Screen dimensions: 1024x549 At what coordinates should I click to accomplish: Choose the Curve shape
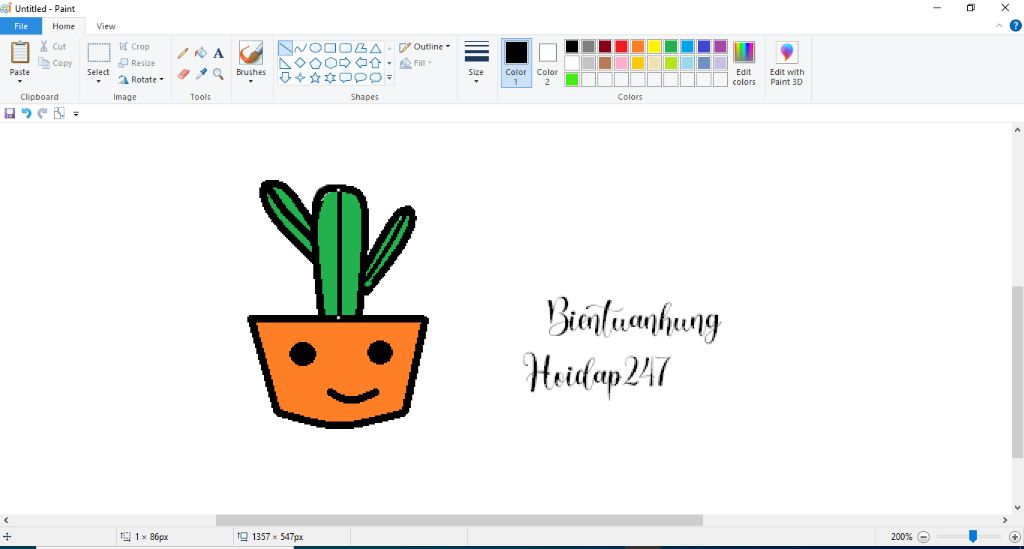300,48
